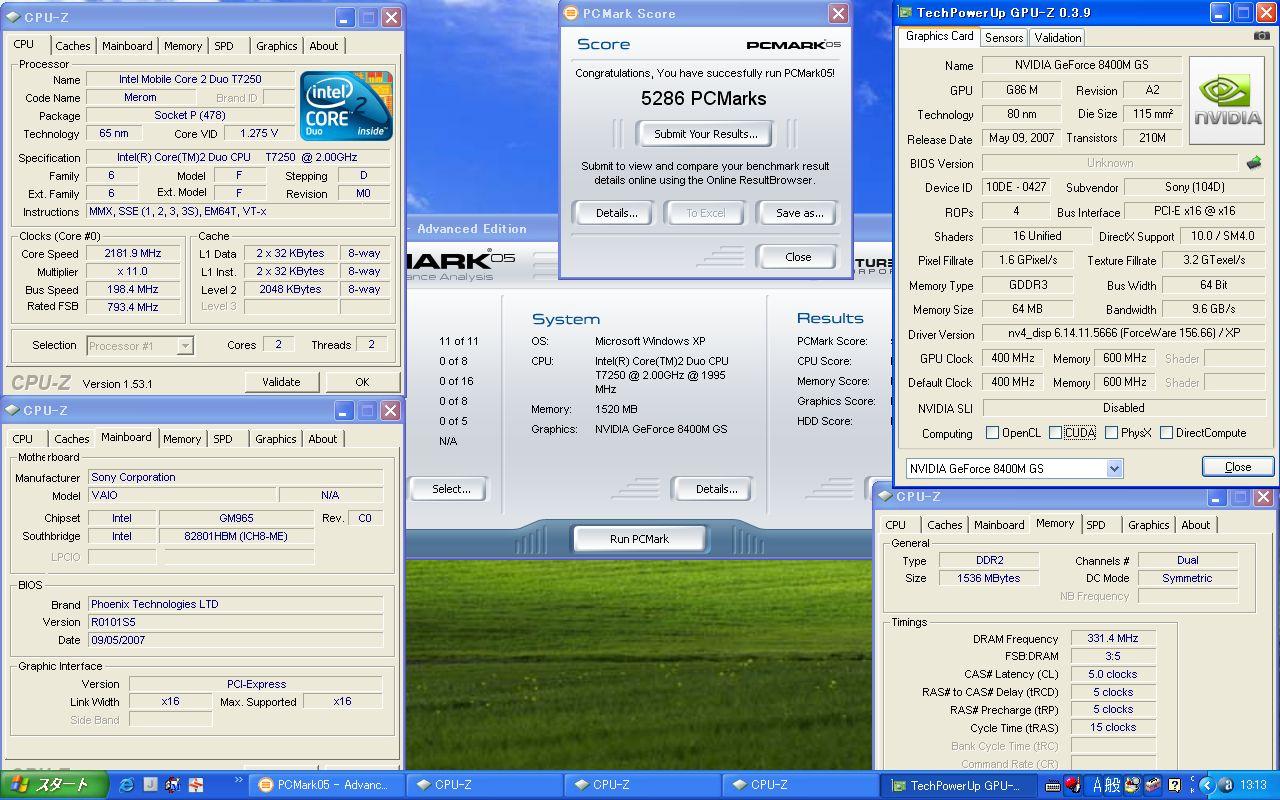The height and width of the screenshot is (800, 1280).
Task: Click OK in the top CPU-Z window
Action: tap(362, 382)
